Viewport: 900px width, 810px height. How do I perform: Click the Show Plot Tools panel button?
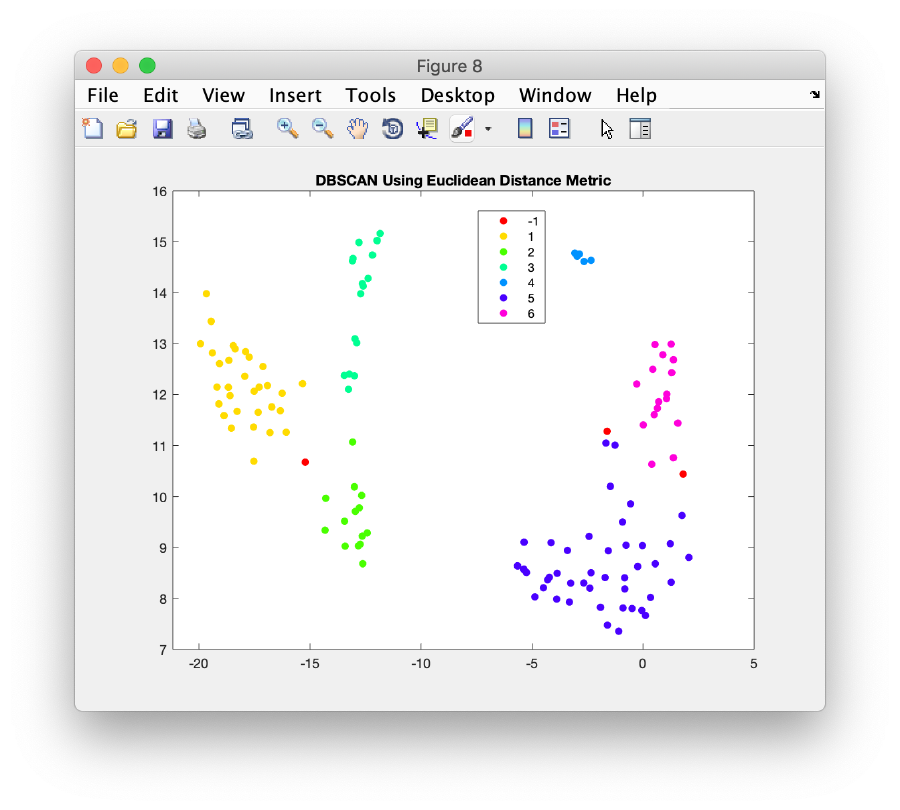[x=639, y=128]
